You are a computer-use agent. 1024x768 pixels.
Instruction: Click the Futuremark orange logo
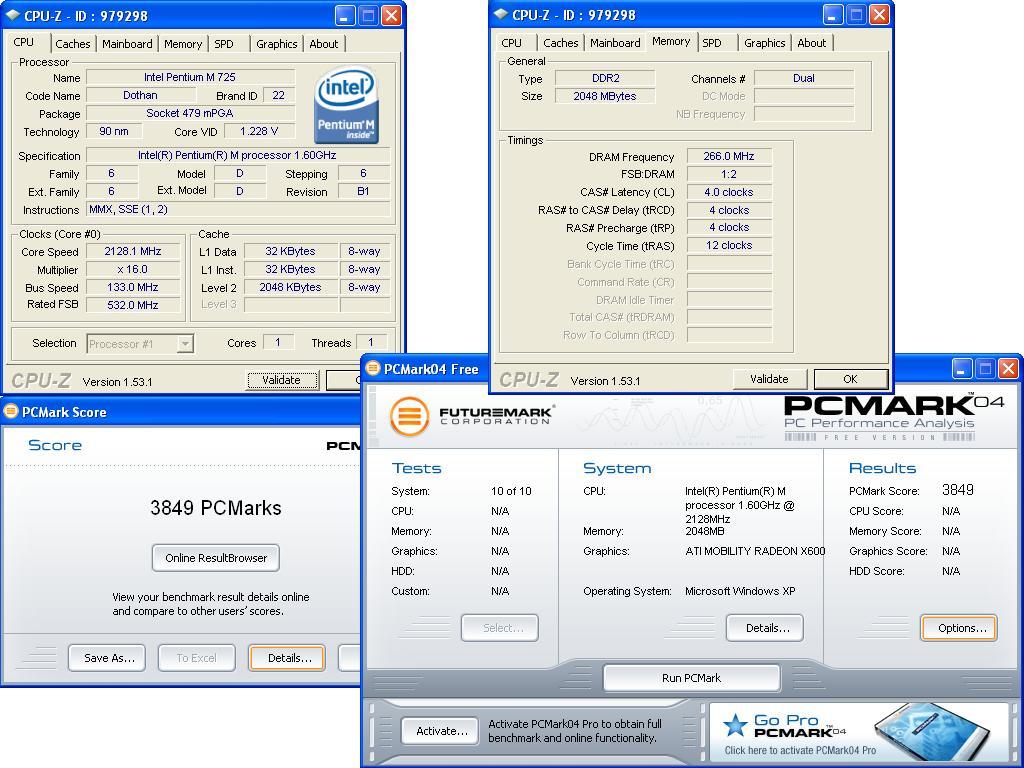pos(409,416)
